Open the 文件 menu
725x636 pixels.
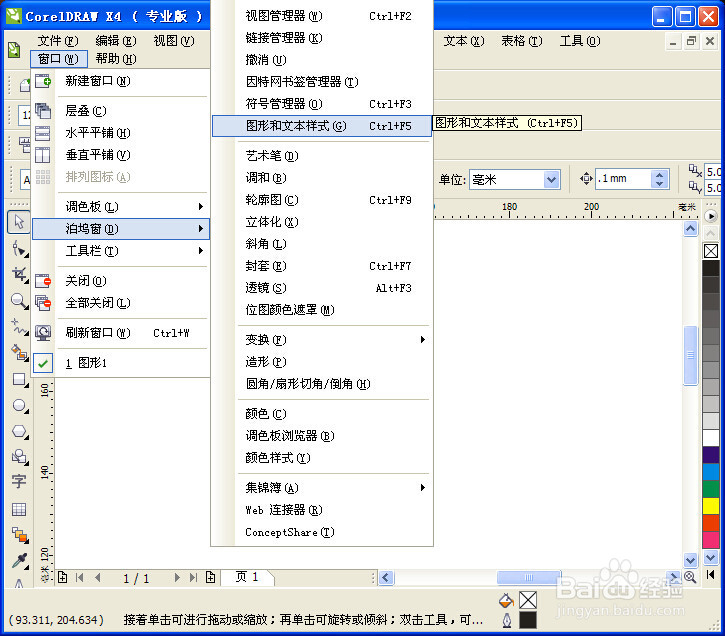58,41
